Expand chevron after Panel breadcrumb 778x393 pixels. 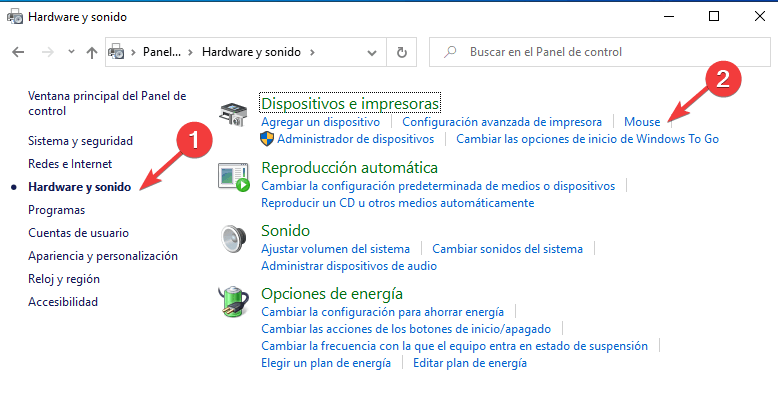(x=190, y=52)
